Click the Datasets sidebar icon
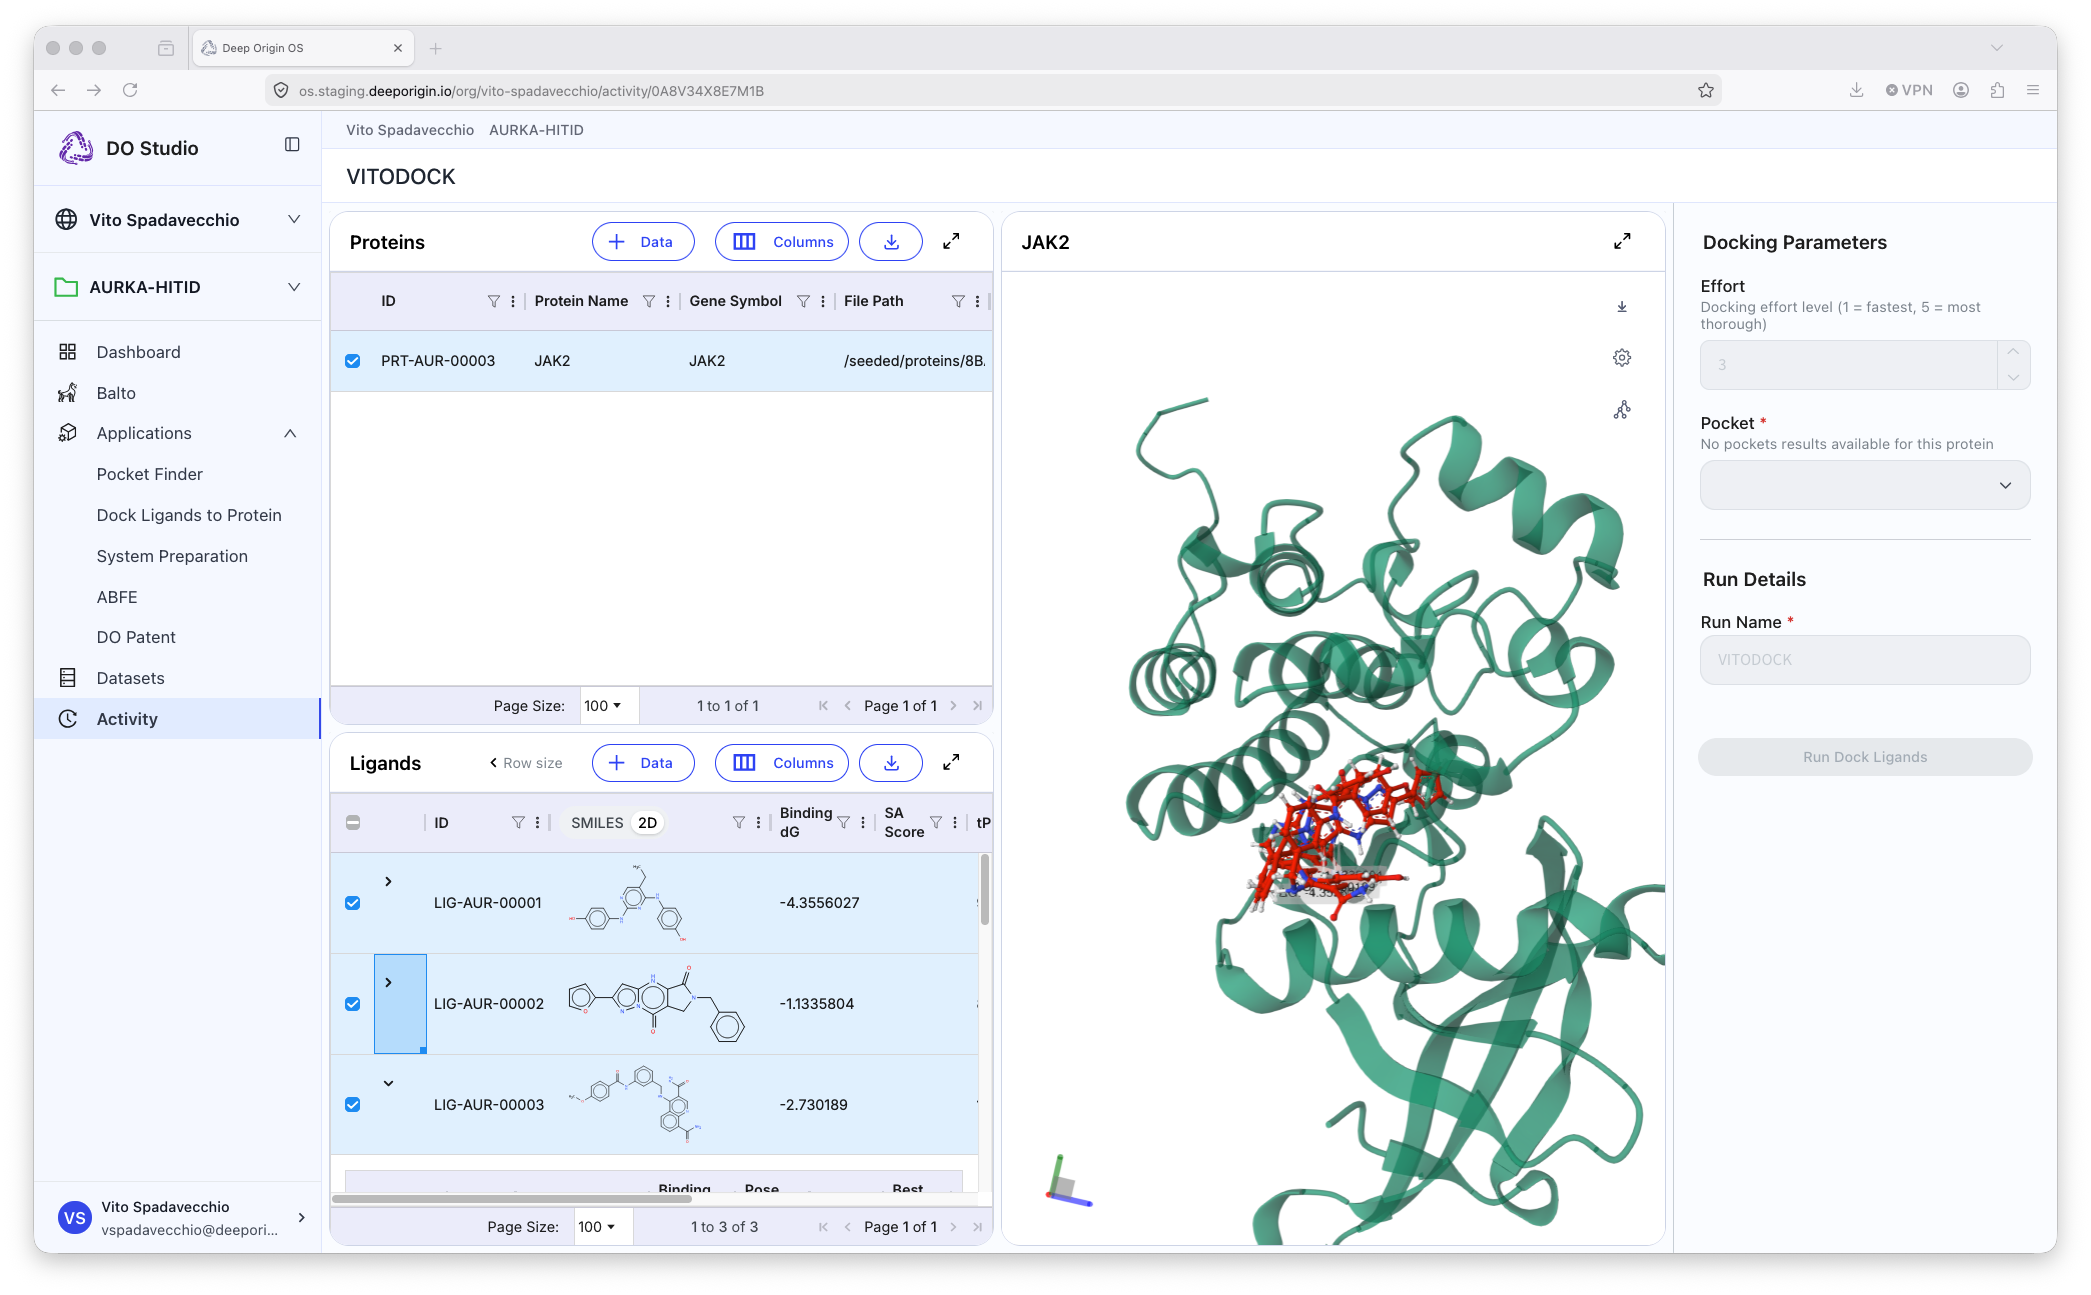 [68, 678]
